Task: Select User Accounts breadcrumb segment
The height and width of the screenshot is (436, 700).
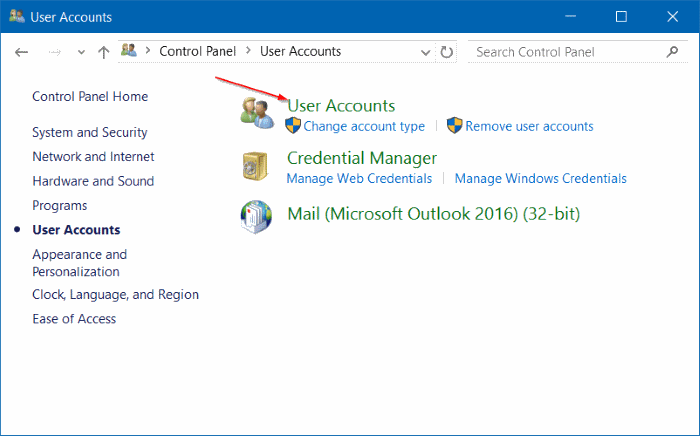Action: (x=300, y=51)
